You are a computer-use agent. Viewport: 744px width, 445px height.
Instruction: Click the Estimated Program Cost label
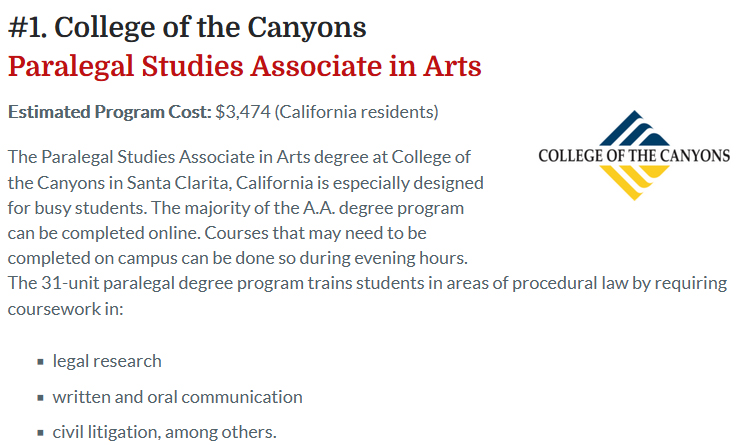110,112
